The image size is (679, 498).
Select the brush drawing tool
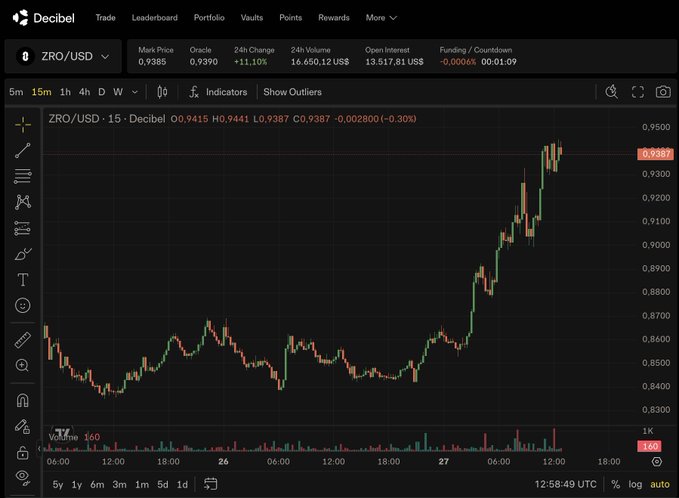[x=23, y=254]
